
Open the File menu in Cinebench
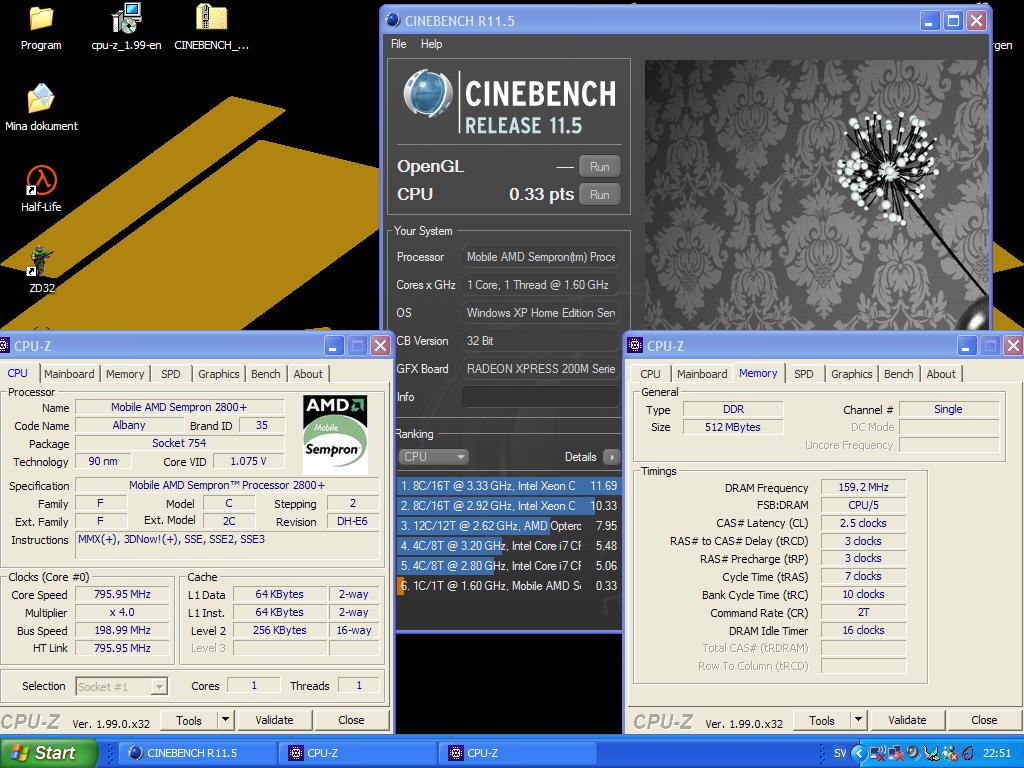click(x=398, y=44)
